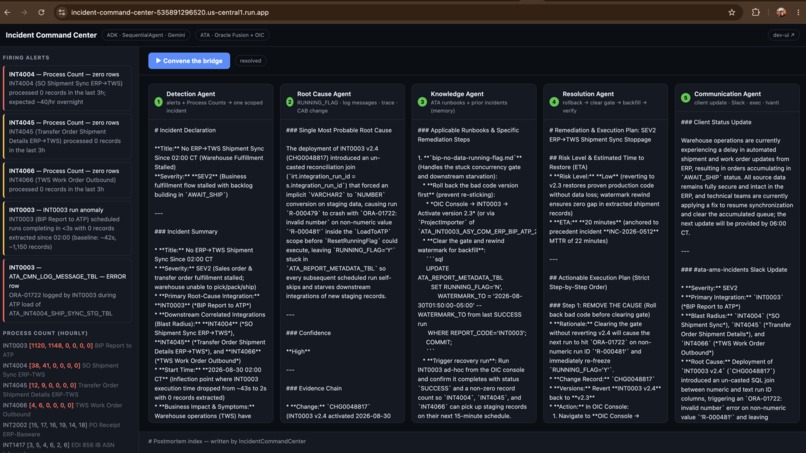Click the step 5 Communication Agent badge
Image resolution: width=806 pixels, height=453 pixels.
click(685, 98)
